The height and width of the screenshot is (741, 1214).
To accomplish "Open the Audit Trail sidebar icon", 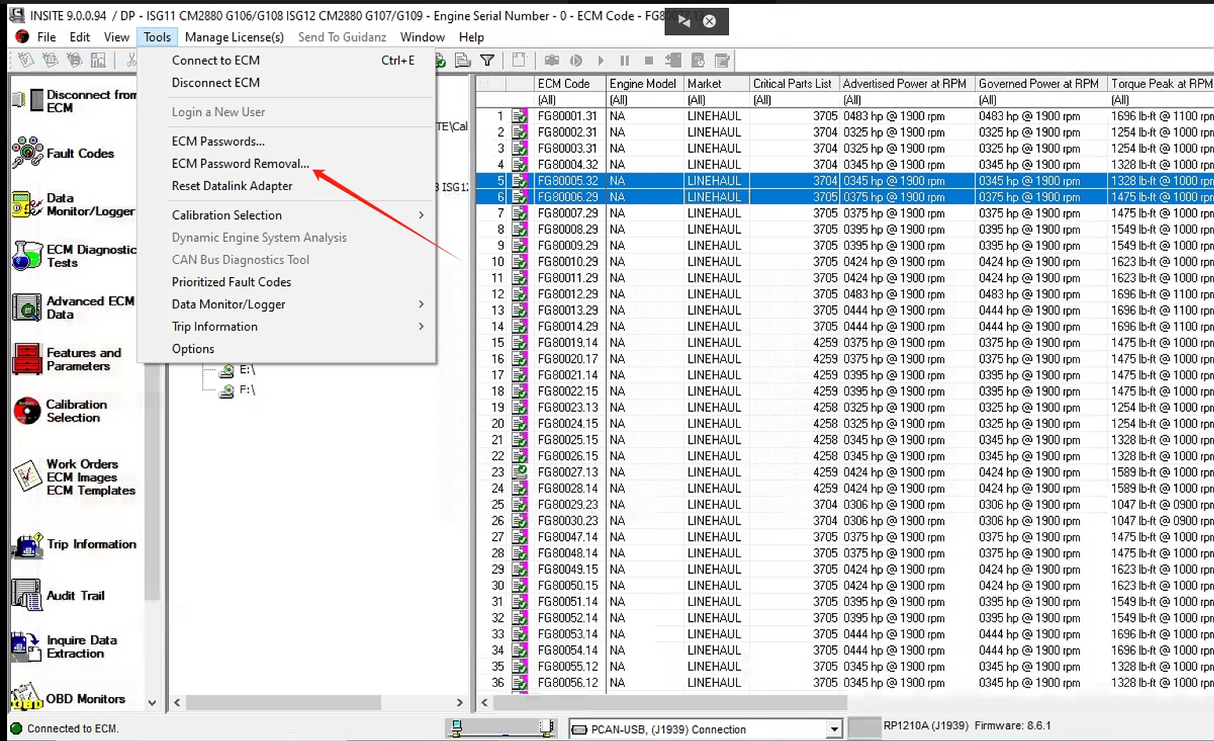I will 27,595.
